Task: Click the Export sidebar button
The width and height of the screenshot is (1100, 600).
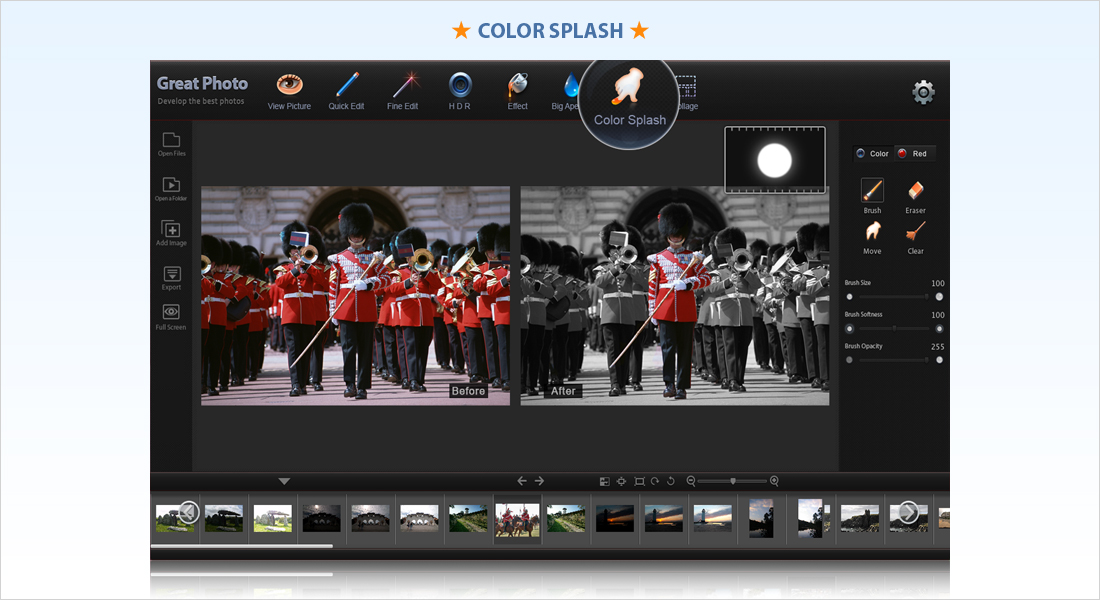Action: pyautogui.click(x=171, y=274)
